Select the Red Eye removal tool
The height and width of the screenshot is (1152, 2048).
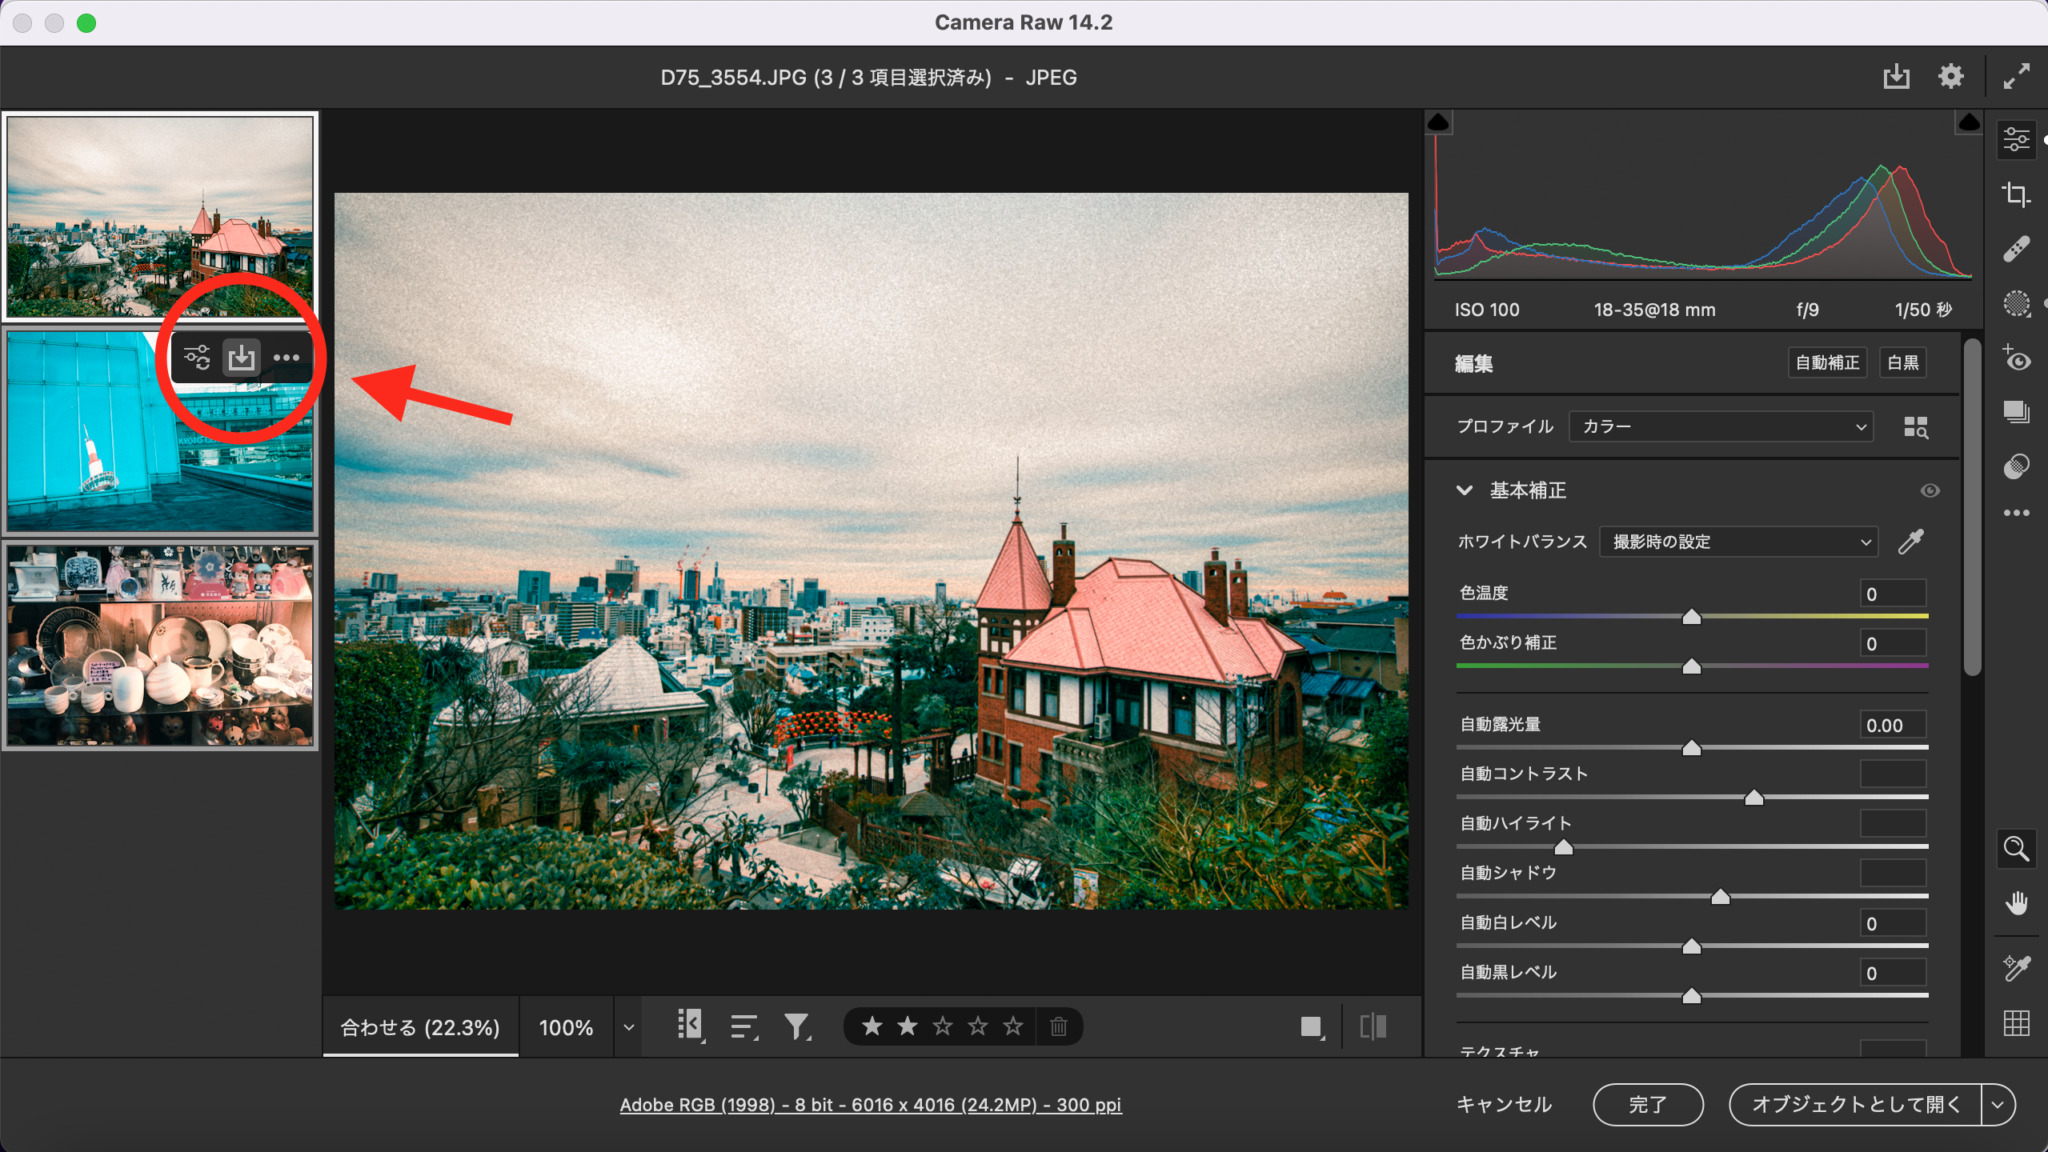click(x=2017, y=359)
